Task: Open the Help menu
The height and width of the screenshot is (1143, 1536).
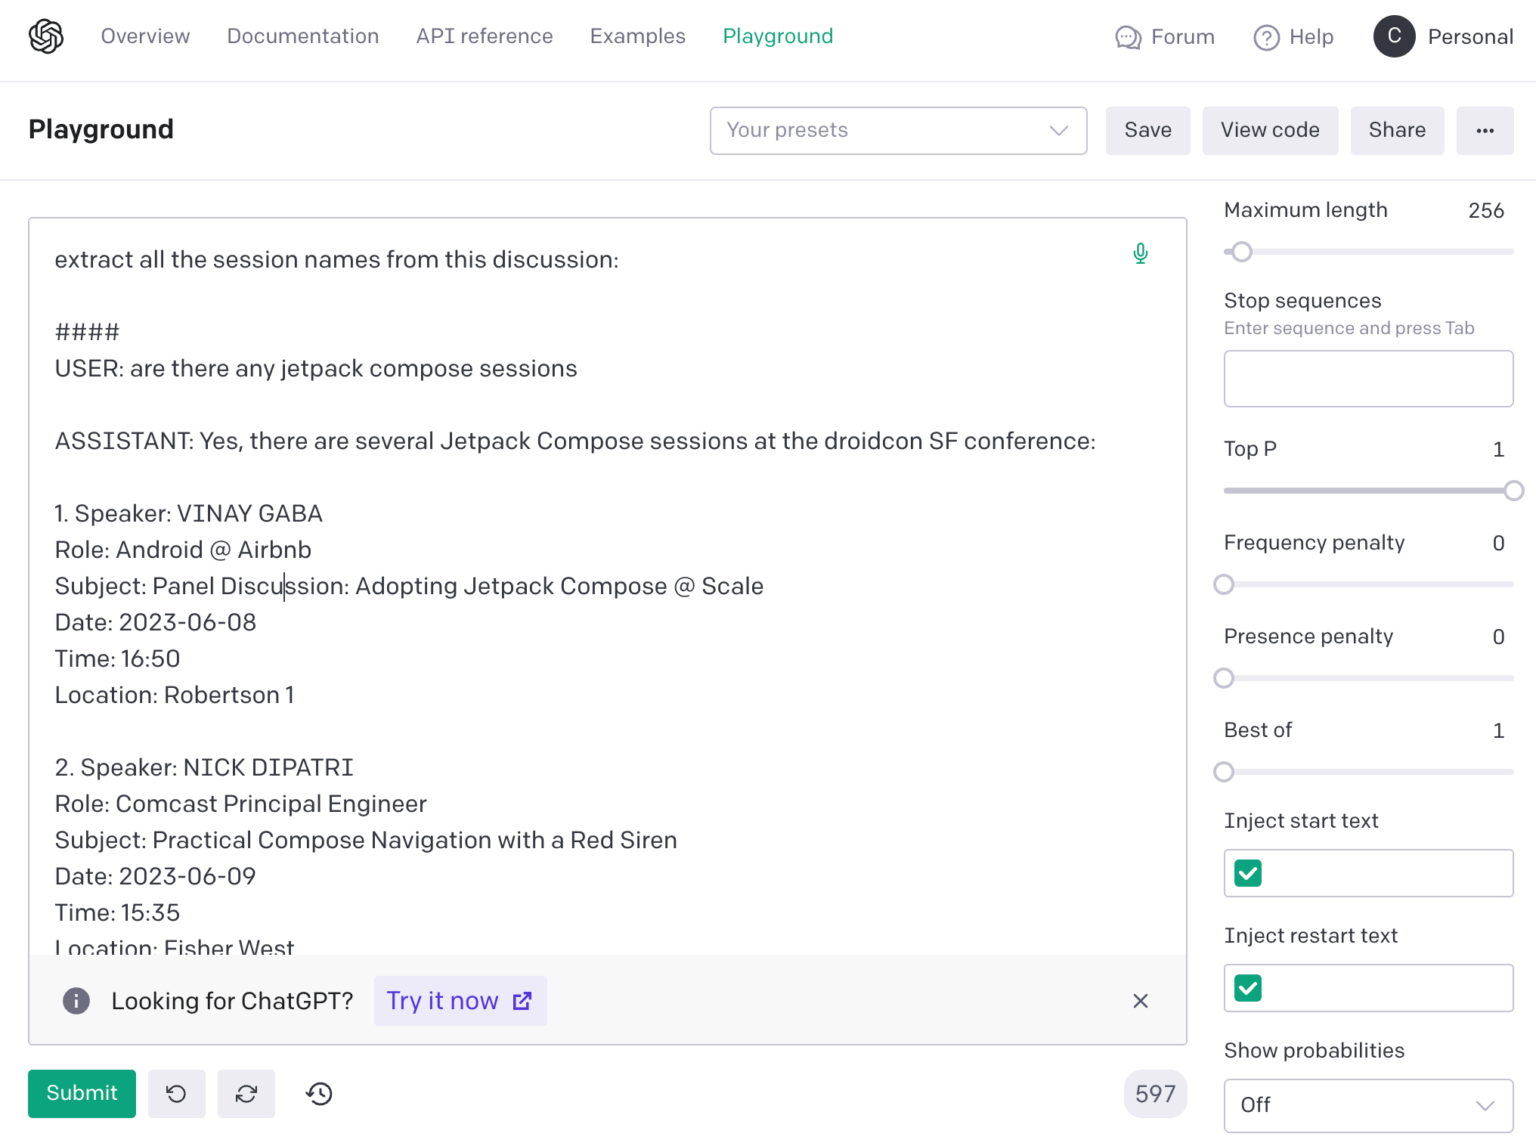Action: 1294,37
